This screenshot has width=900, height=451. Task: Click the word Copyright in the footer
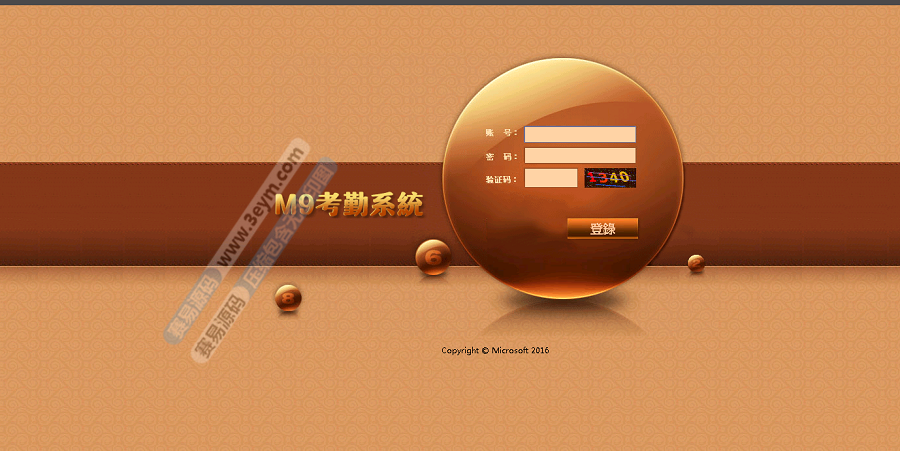460,351
